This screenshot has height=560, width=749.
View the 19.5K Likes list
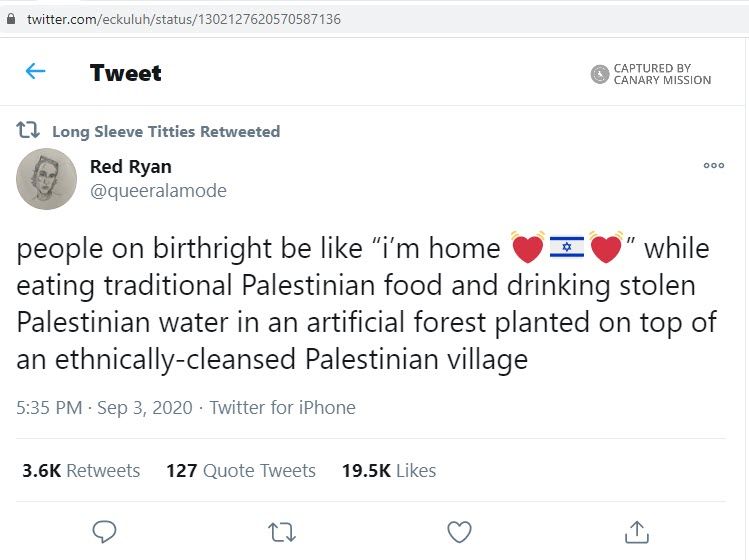[389, 470]
